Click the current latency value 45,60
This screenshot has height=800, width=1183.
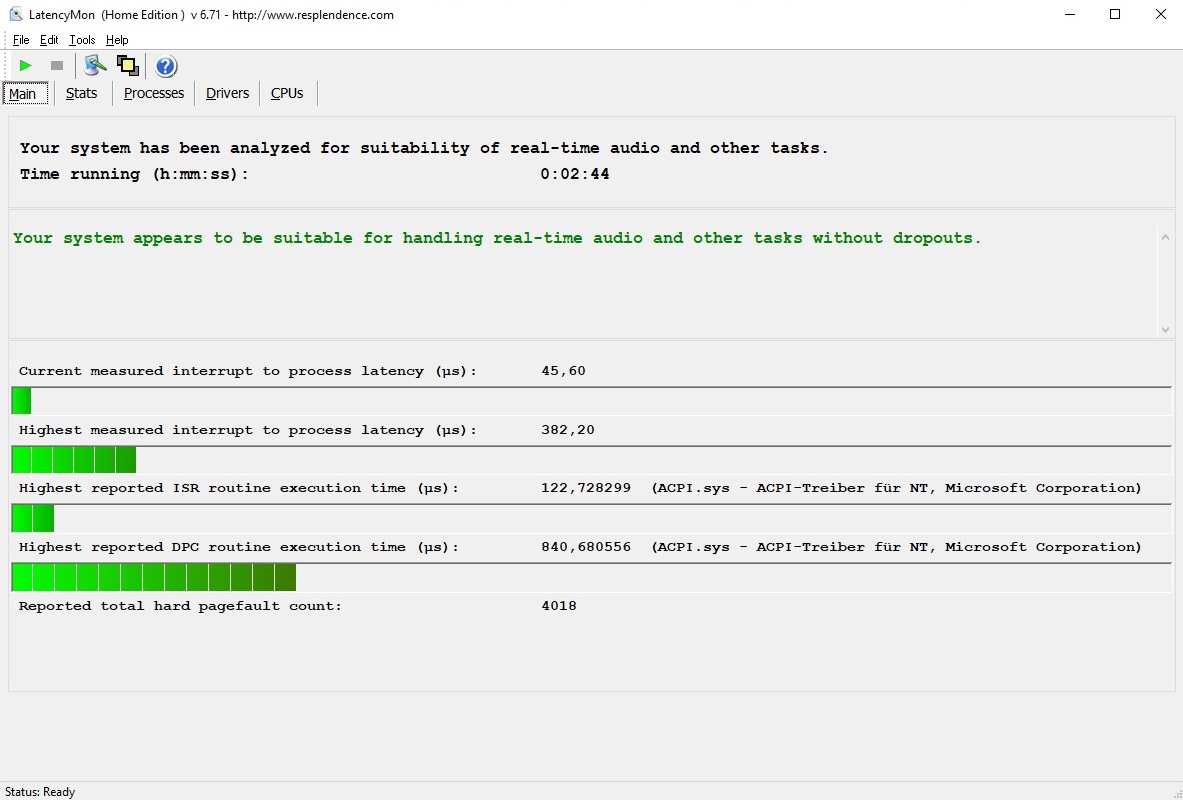pyautogui.click(x=564, y=371)
